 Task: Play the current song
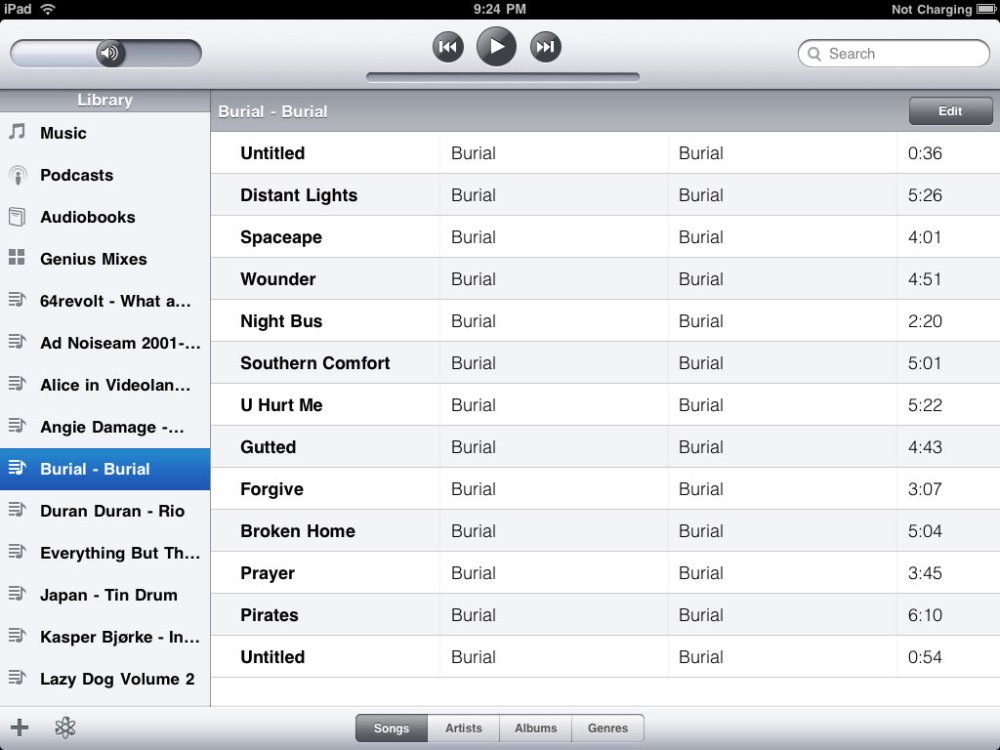pos(496,46)
